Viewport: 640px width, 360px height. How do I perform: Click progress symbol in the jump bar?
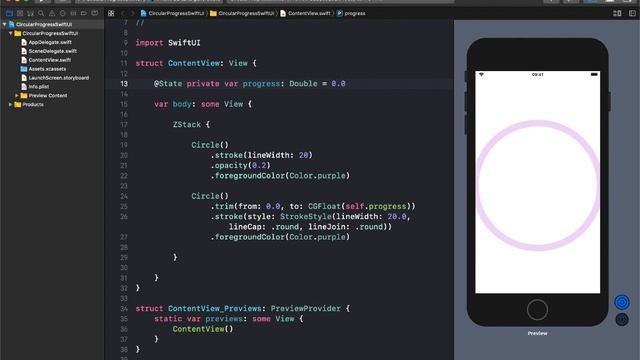click(355, 13)
